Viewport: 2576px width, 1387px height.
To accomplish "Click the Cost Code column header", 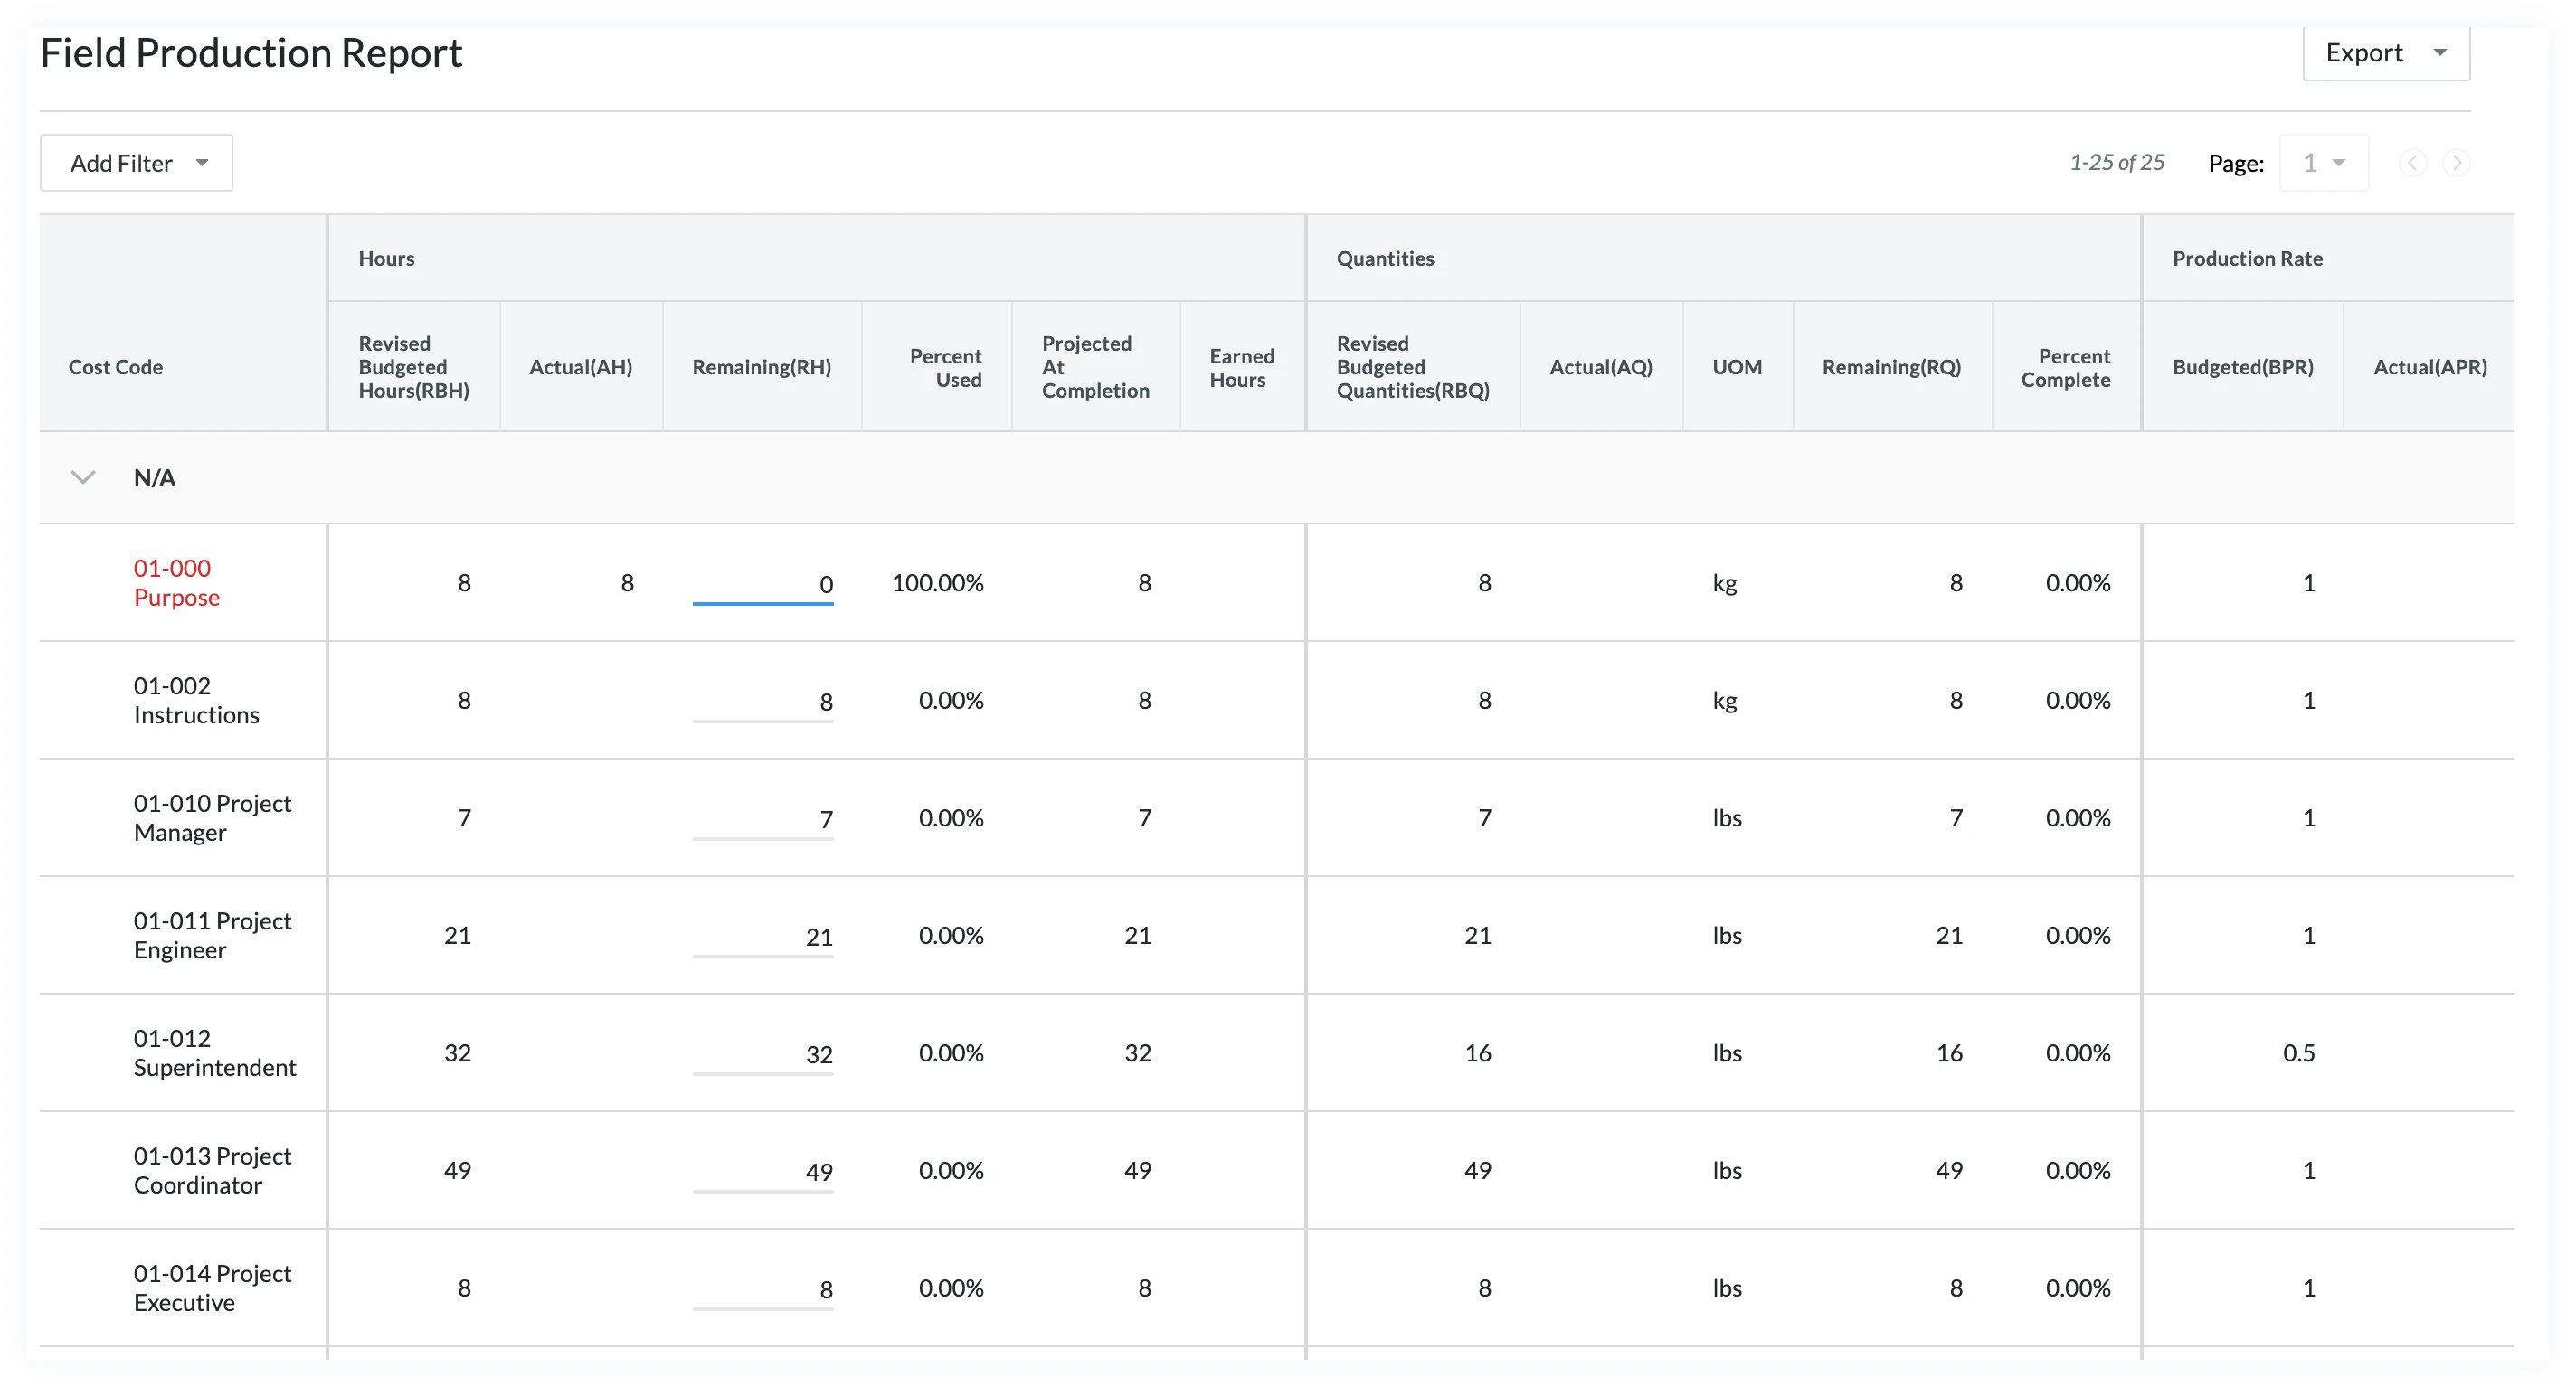I will [116, 367].
